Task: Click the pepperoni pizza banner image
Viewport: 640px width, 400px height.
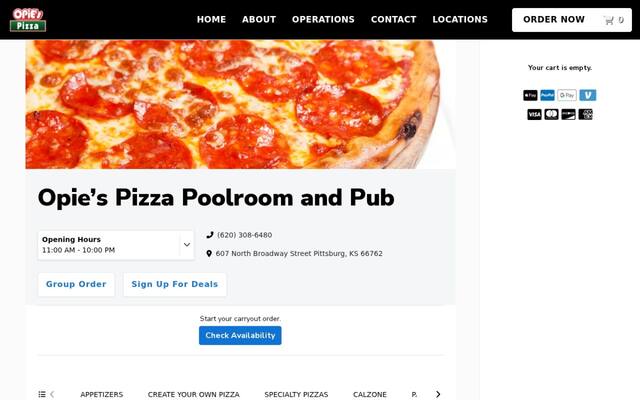Action: [x=240, y=104]
